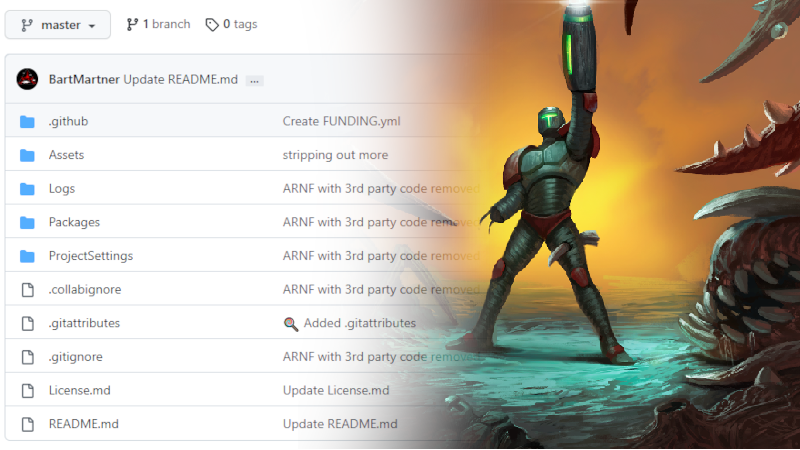This screenshot has width=800, height=450.
Task: Click the Packages folder icon
Action: tap(27, 222)
